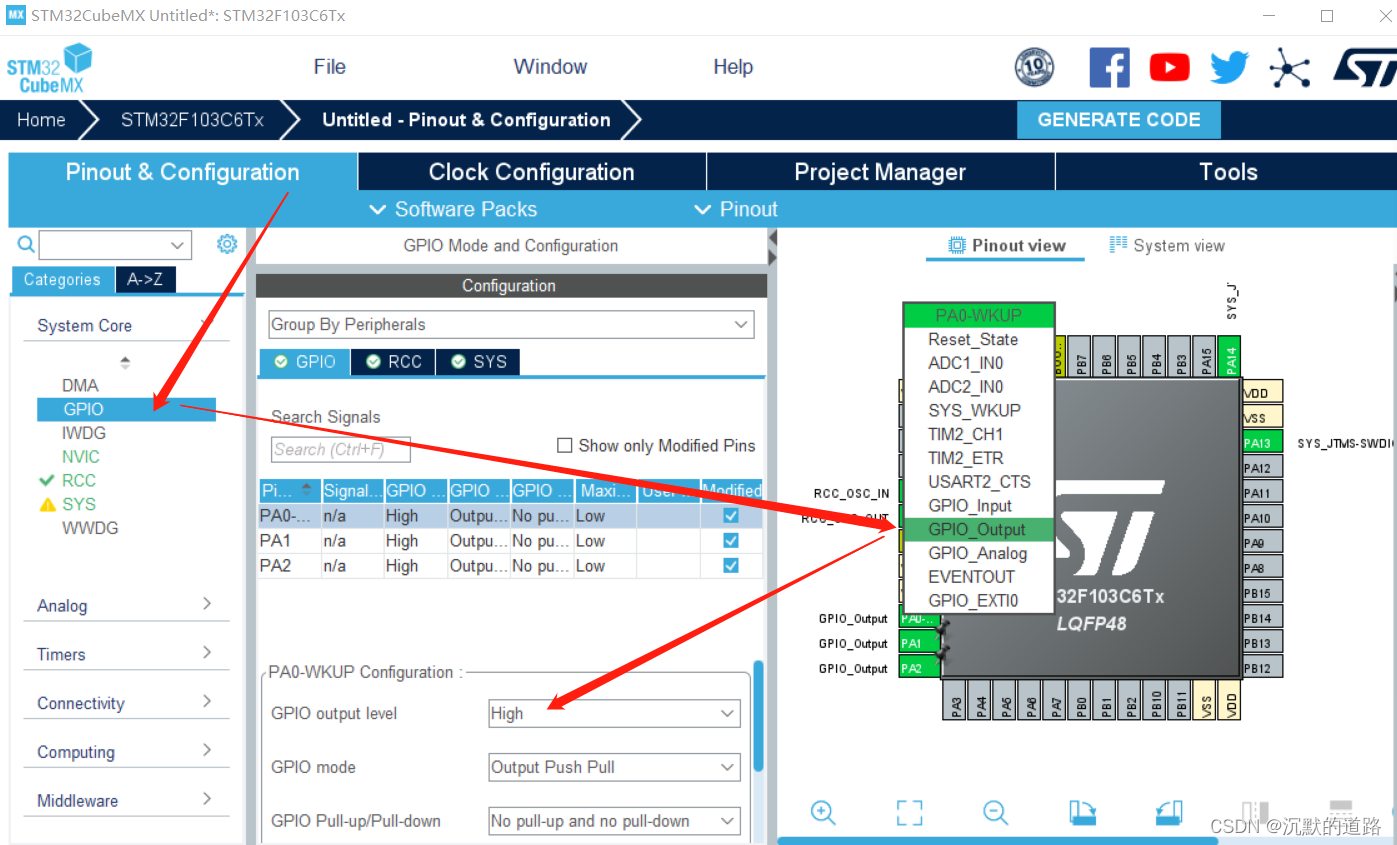Click the ST community network icon
This screenshot has height=845, width=1397.
[x=1289, y=68]
